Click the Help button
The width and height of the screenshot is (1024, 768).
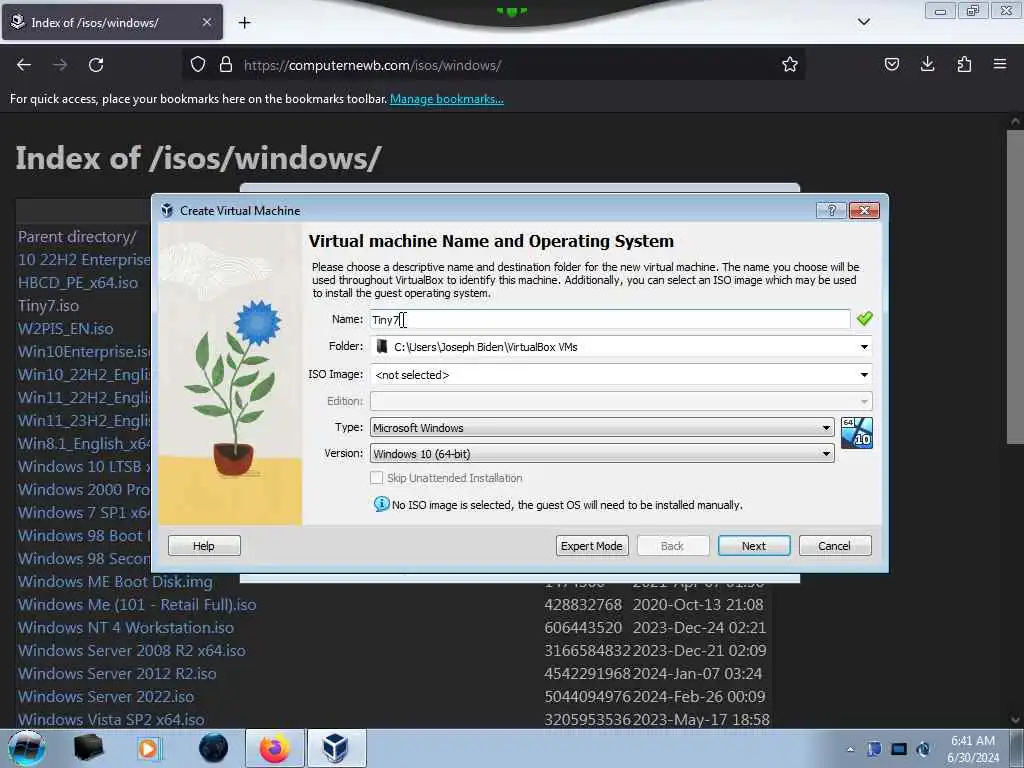(204, 546)
